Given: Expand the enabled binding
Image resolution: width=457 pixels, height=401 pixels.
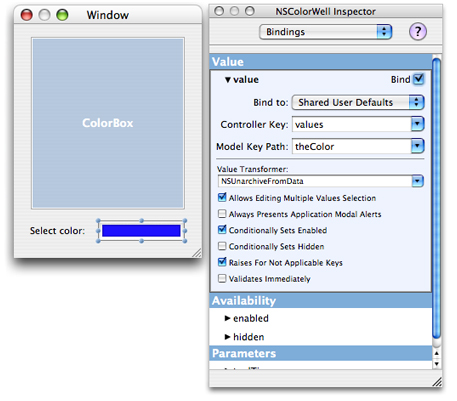Looking at the screenshot, I should click(228, 318).
